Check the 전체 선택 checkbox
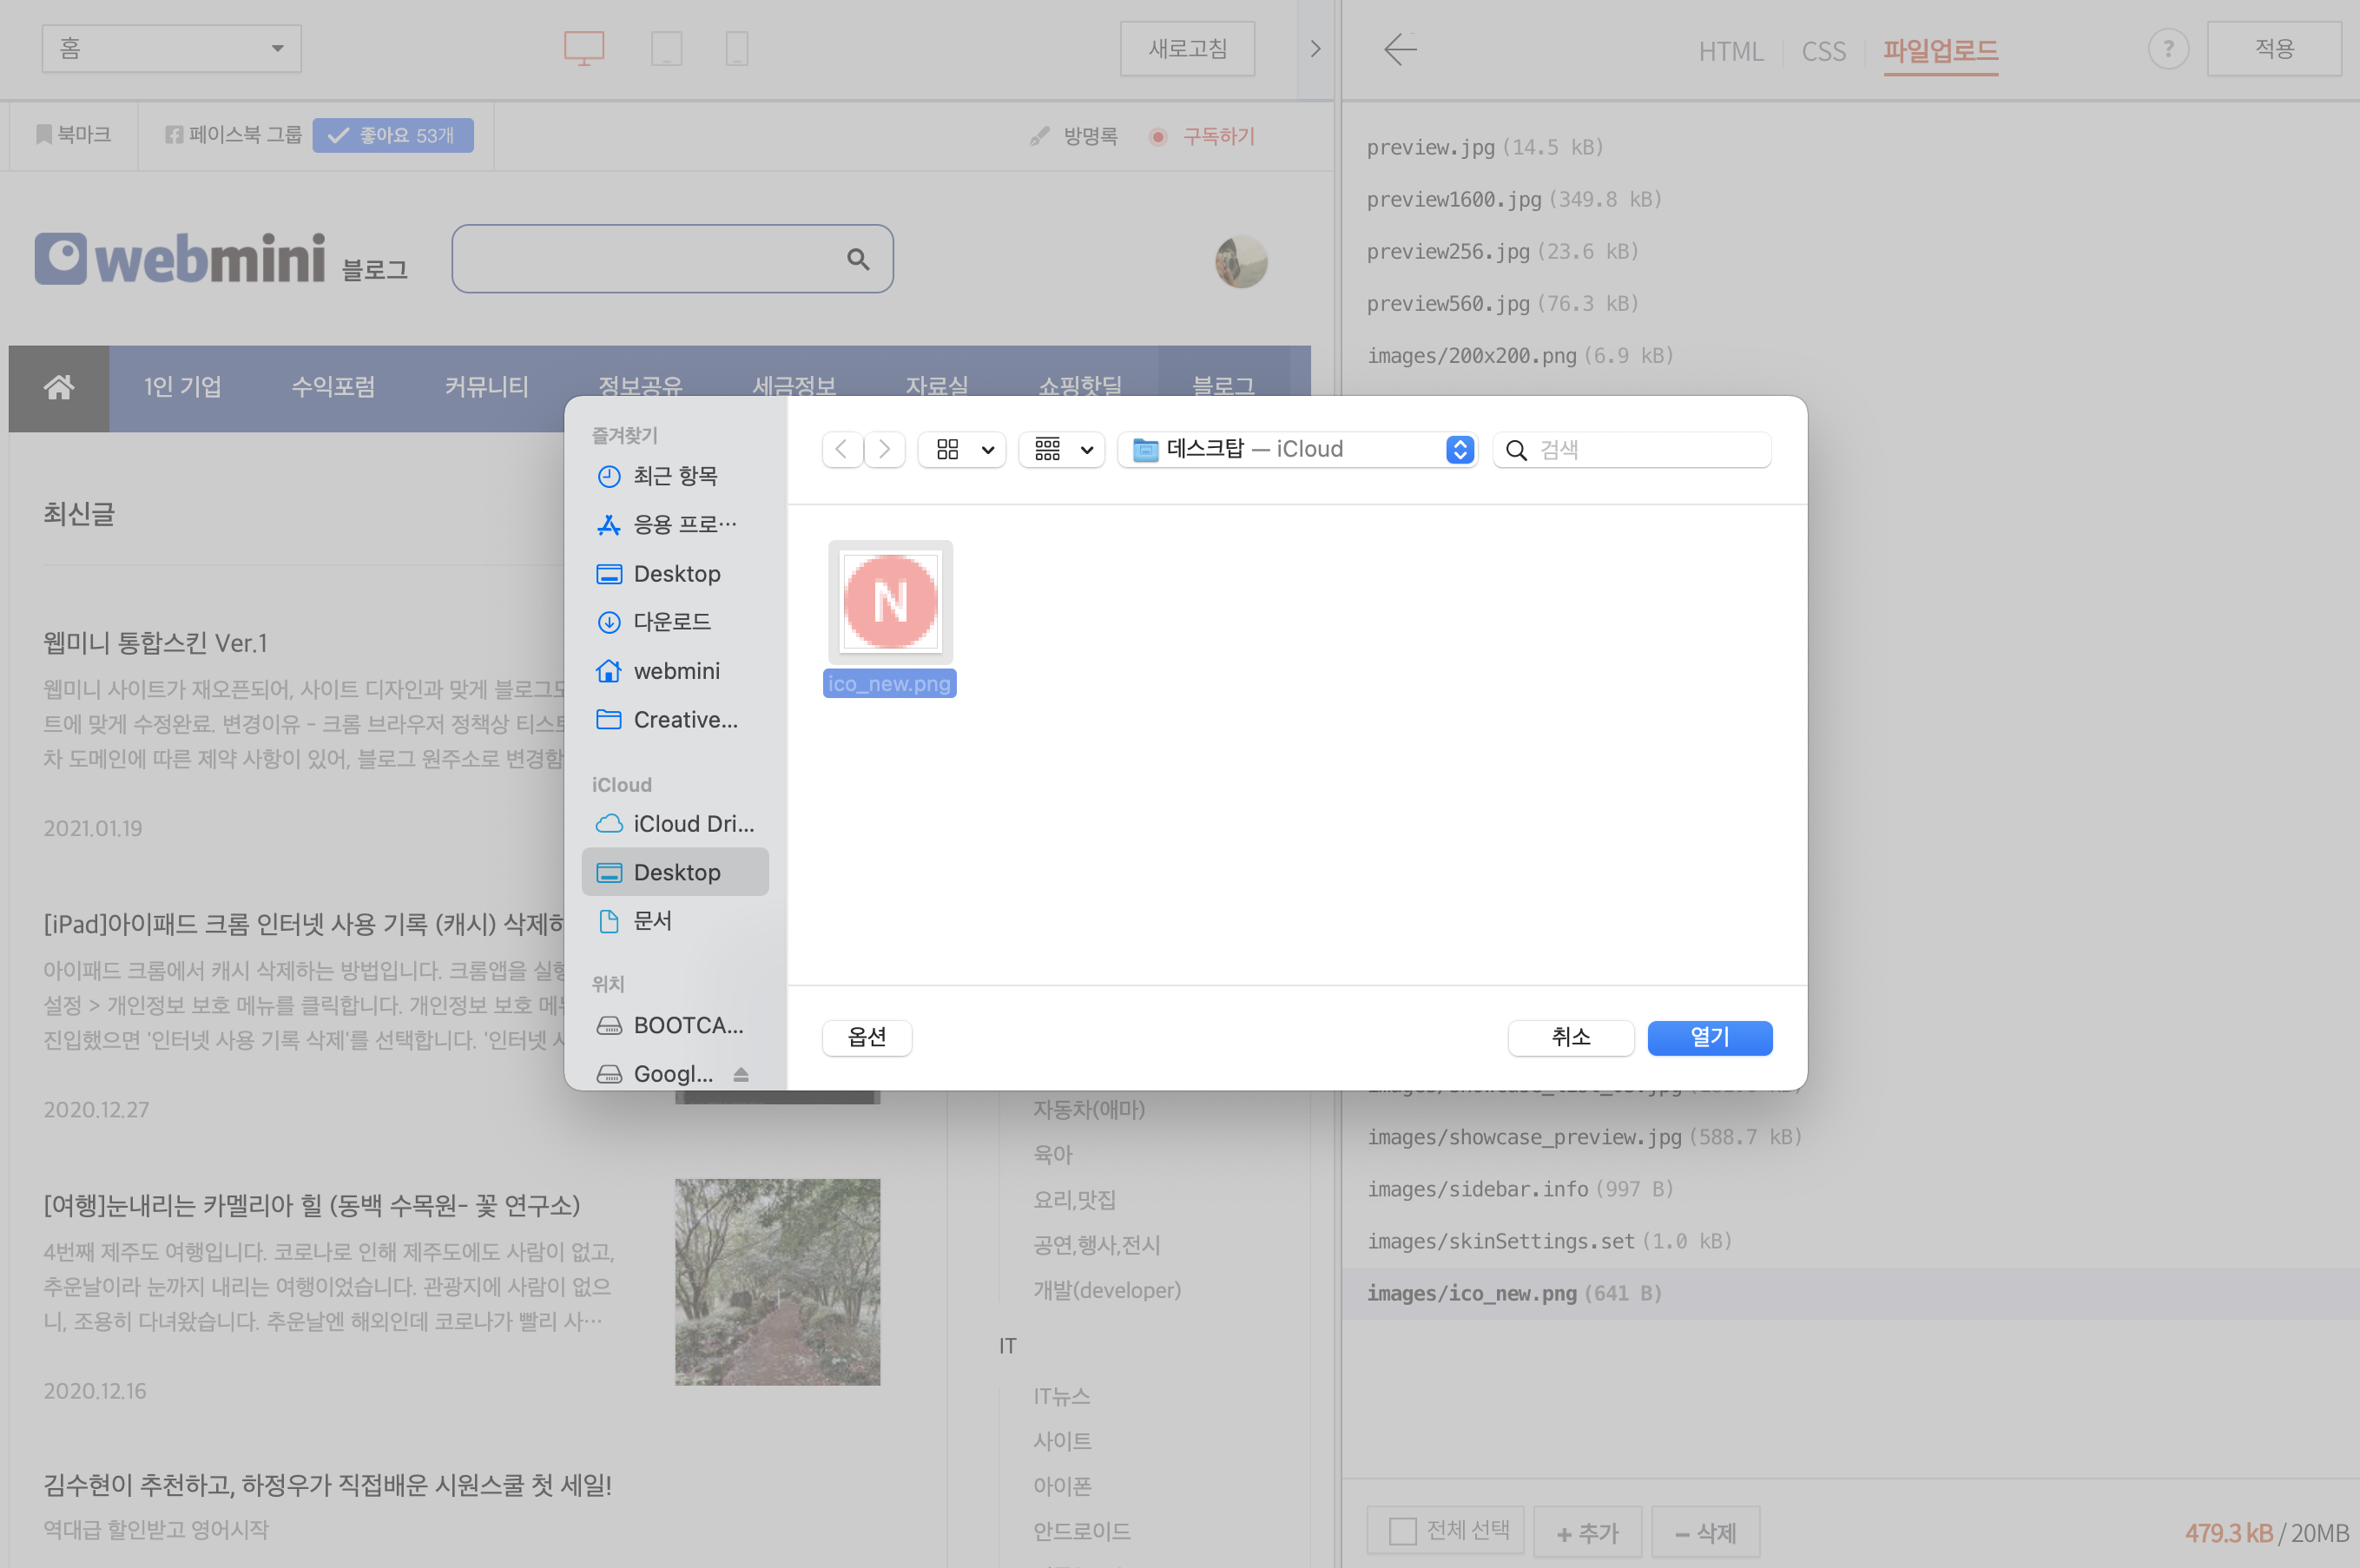The image size is (2360, 1568). point(1403,1531)
